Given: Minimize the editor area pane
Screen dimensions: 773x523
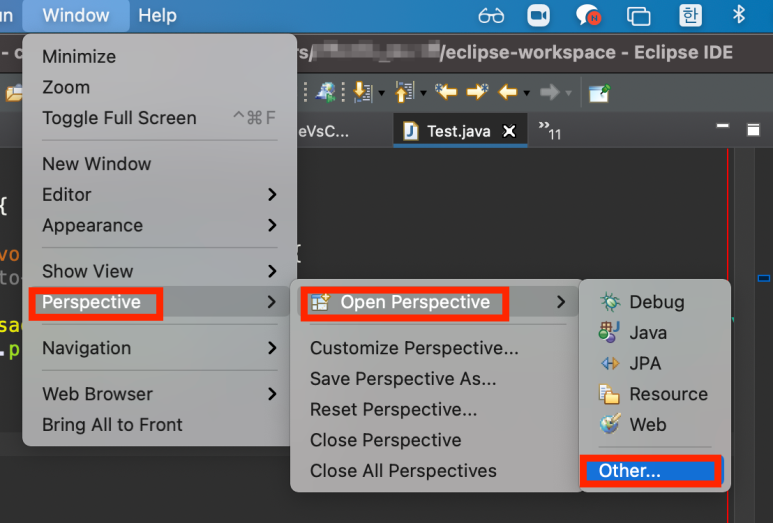Looking at the screenshot, I should 723,126.
